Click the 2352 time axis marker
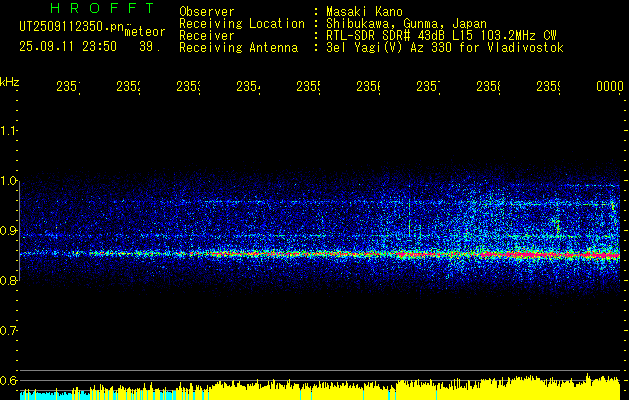629x400 pixels. 128,86
